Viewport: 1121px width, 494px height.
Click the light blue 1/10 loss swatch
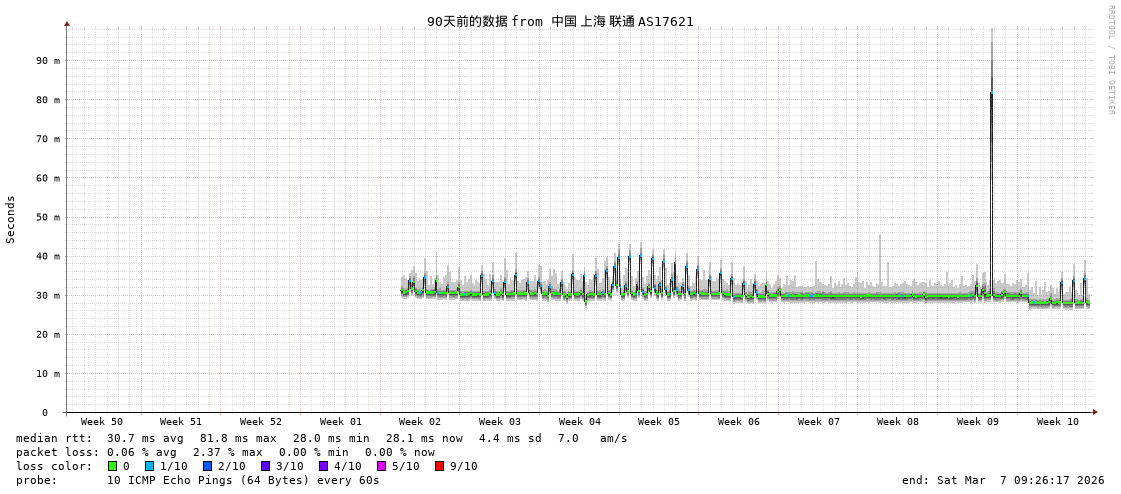click(x=149, y=466)
